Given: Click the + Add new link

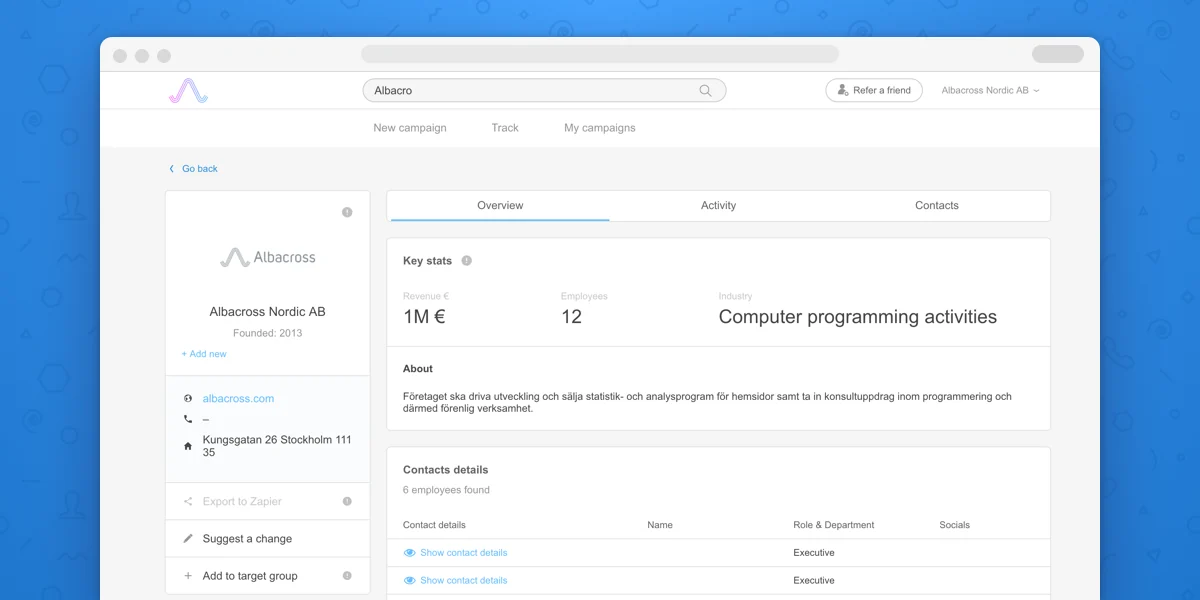Looking at the screenshot, I should coord(204,354).
